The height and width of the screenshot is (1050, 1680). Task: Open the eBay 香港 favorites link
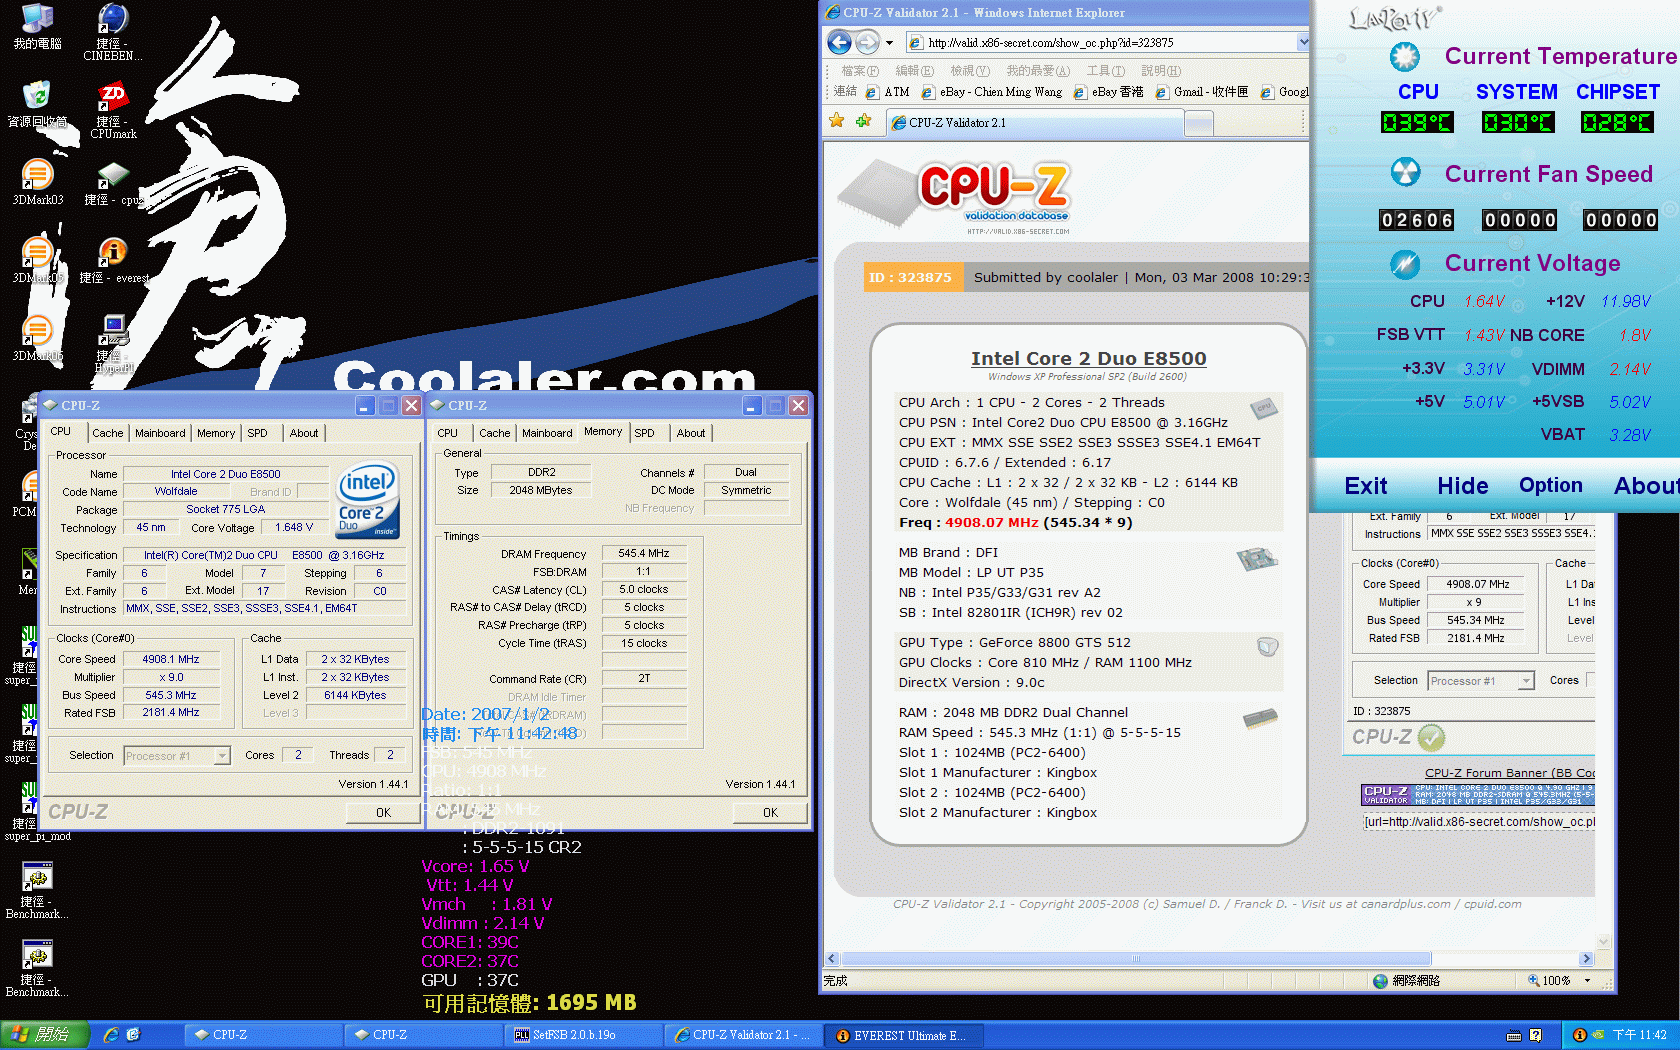pos(1108,92)
